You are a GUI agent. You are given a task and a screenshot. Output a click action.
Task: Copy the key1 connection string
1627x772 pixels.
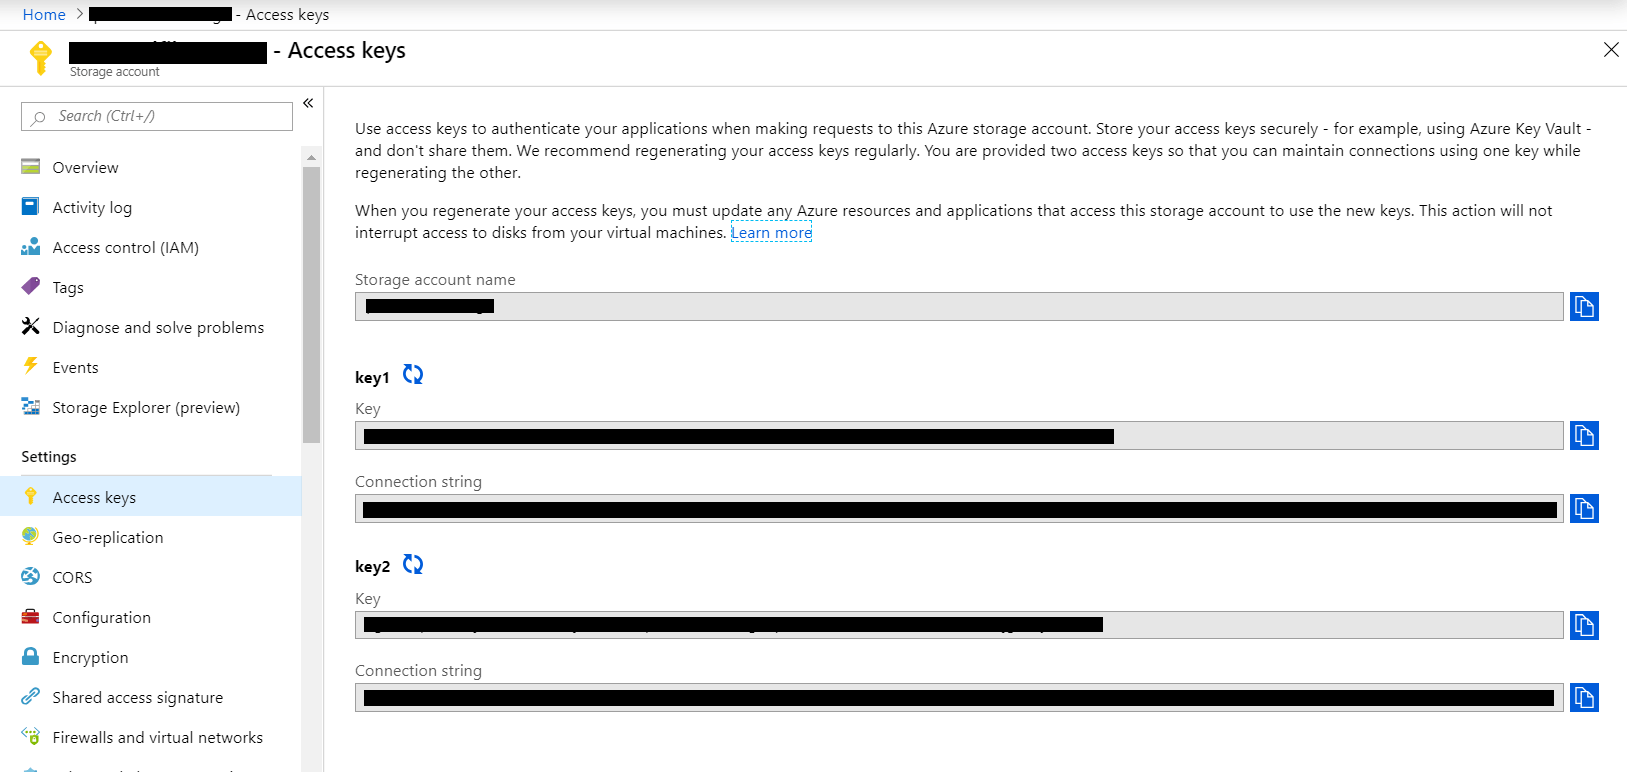point(1584,509)
